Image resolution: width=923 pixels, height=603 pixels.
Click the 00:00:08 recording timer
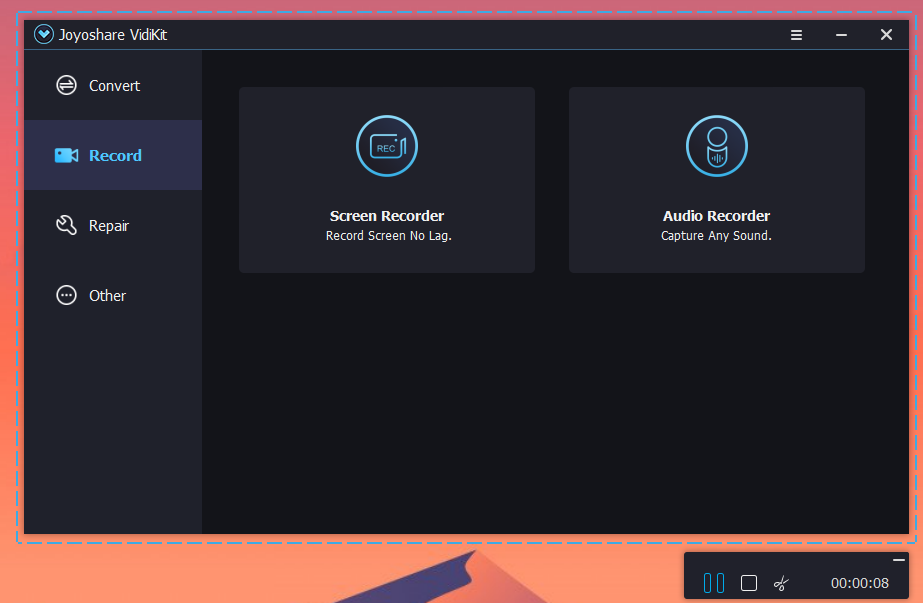[x=859, y=583]
